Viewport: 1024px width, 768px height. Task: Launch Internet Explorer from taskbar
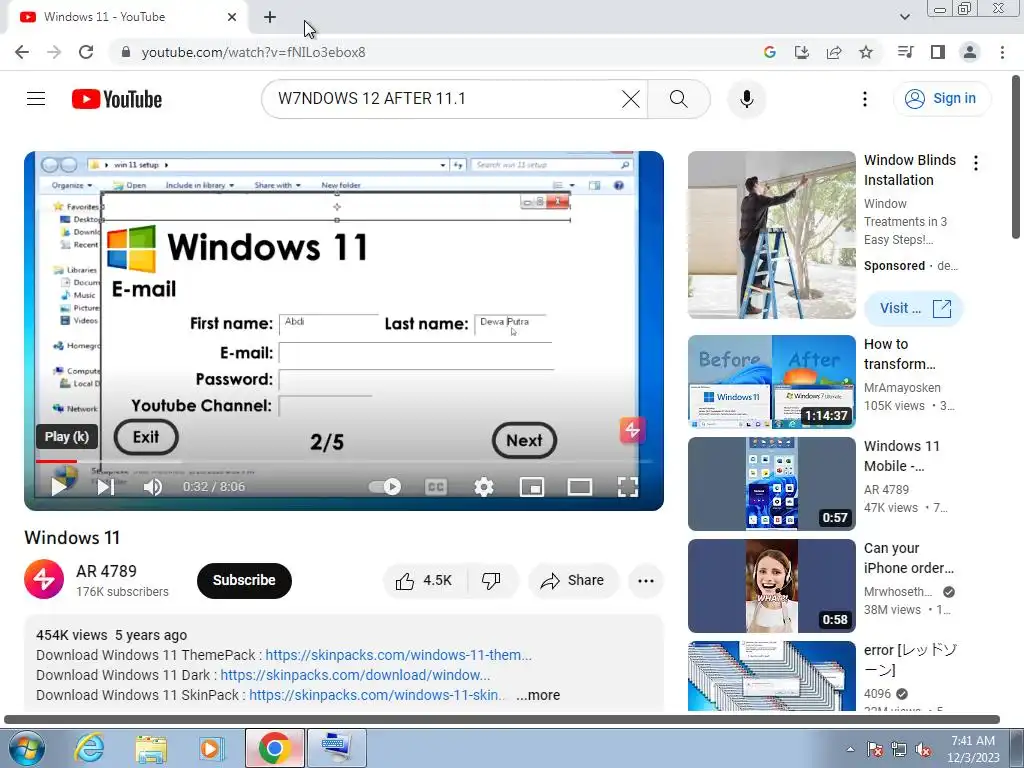(x=89, y=748)
